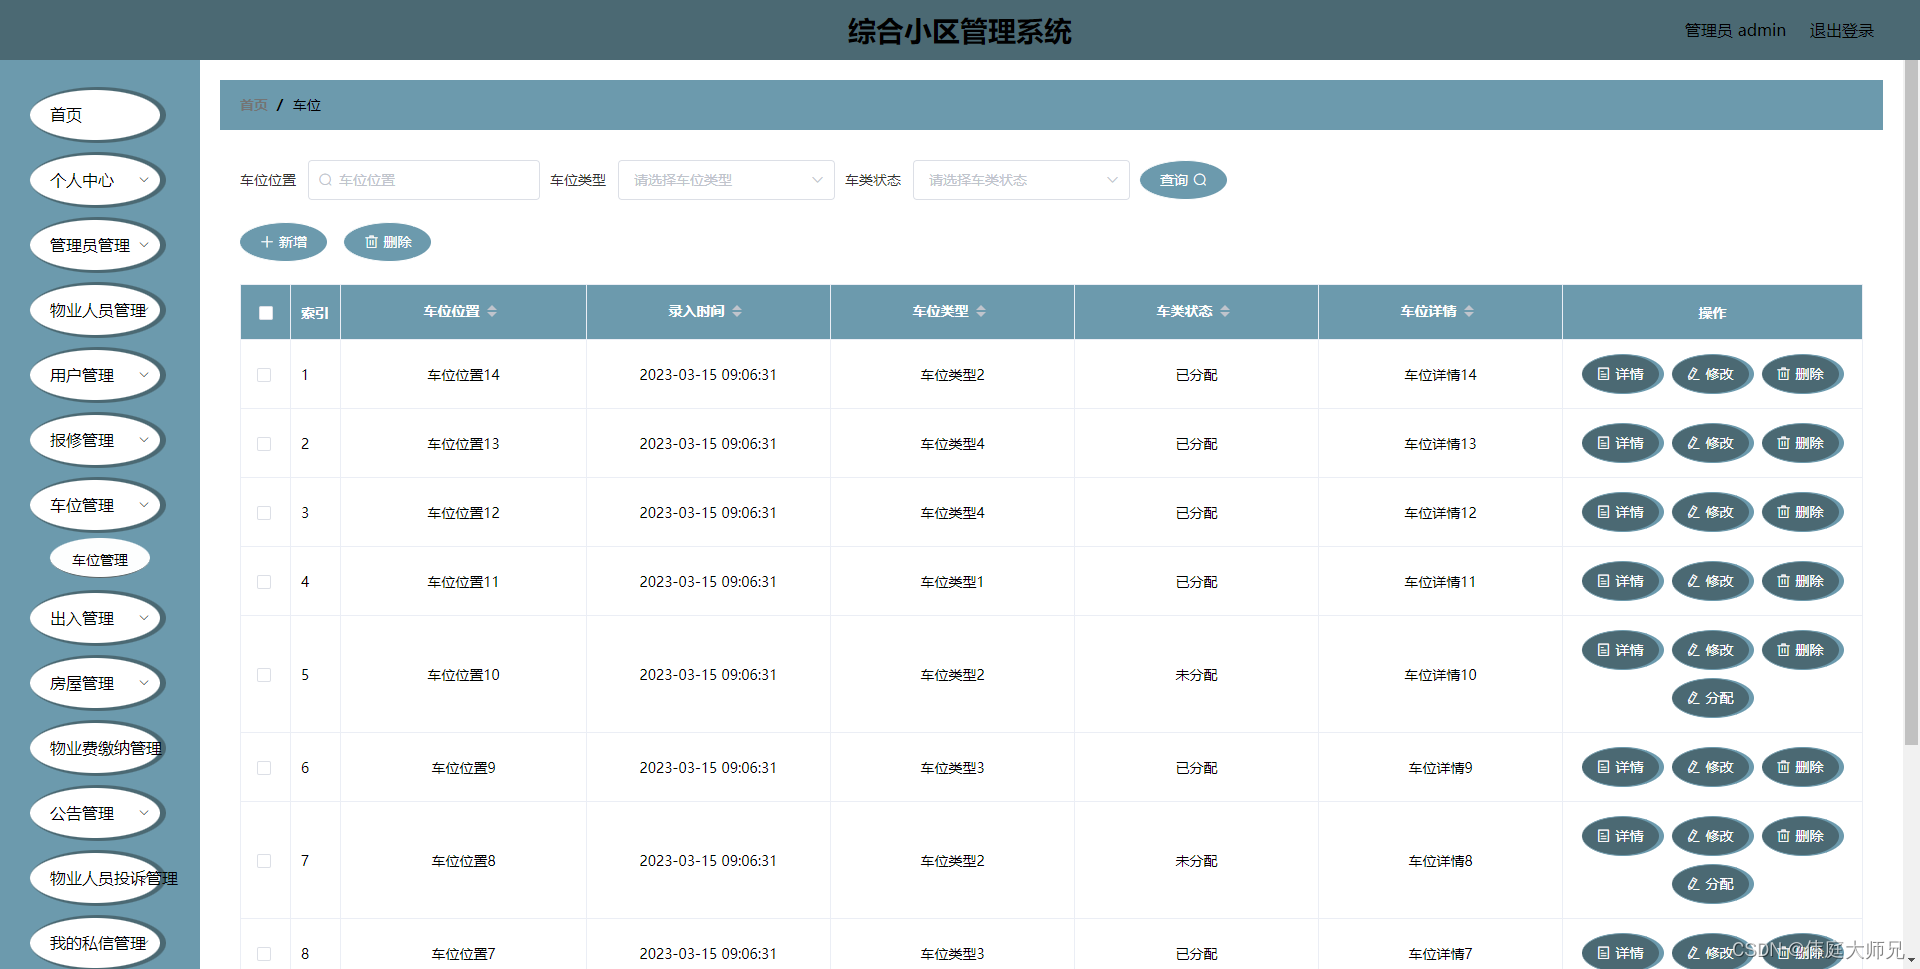This screenshot has height=969, width=1920.
Task: Check the checkbox for row 1
Action: point(264,375)
